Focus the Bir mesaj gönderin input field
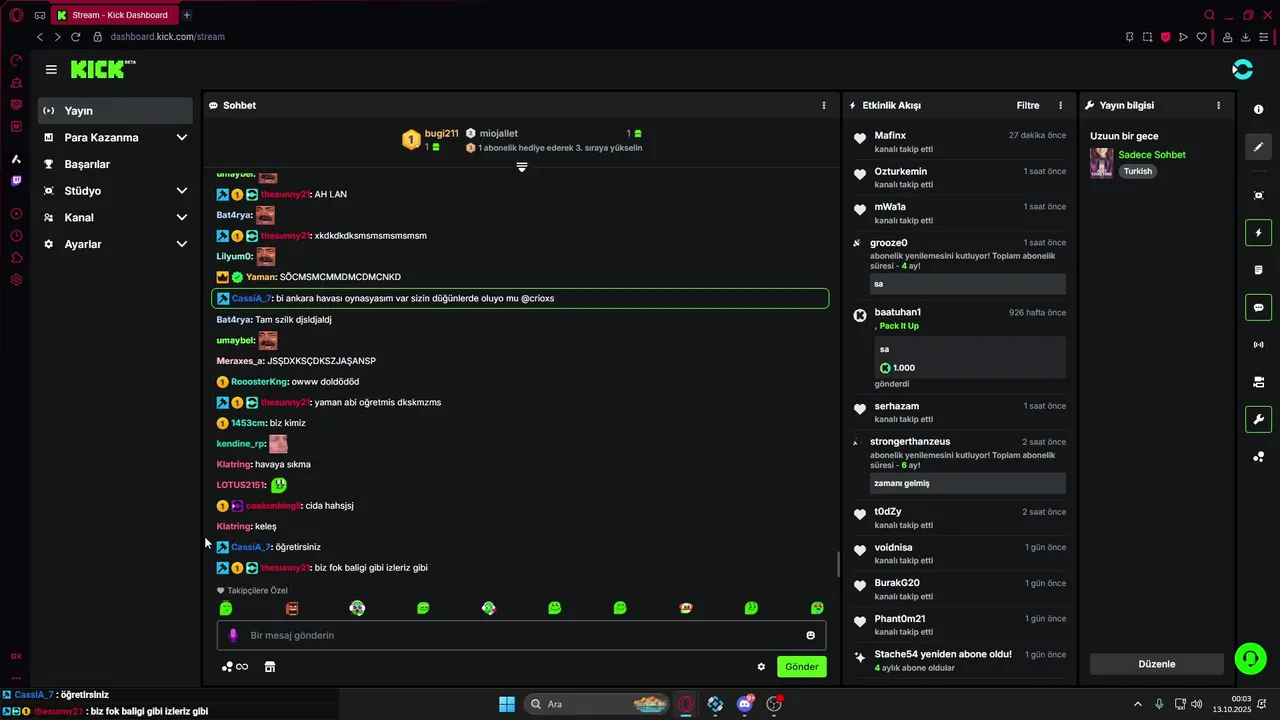 [521, 635]
